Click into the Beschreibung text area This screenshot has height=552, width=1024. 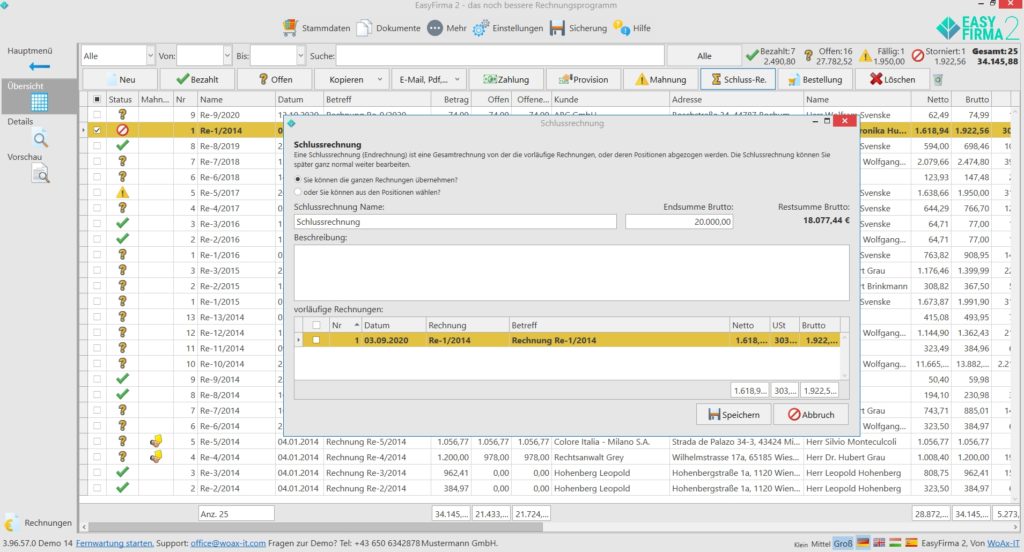tap(571, 272)
